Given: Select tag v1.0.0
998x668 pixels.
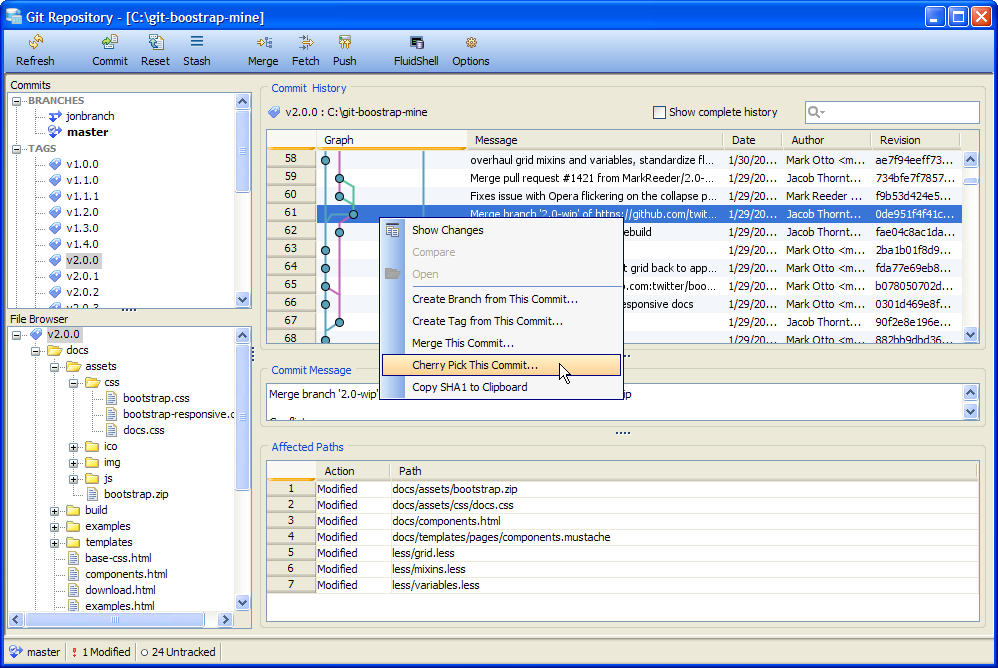Looking at the screenshot, I should tap(82, 164).
